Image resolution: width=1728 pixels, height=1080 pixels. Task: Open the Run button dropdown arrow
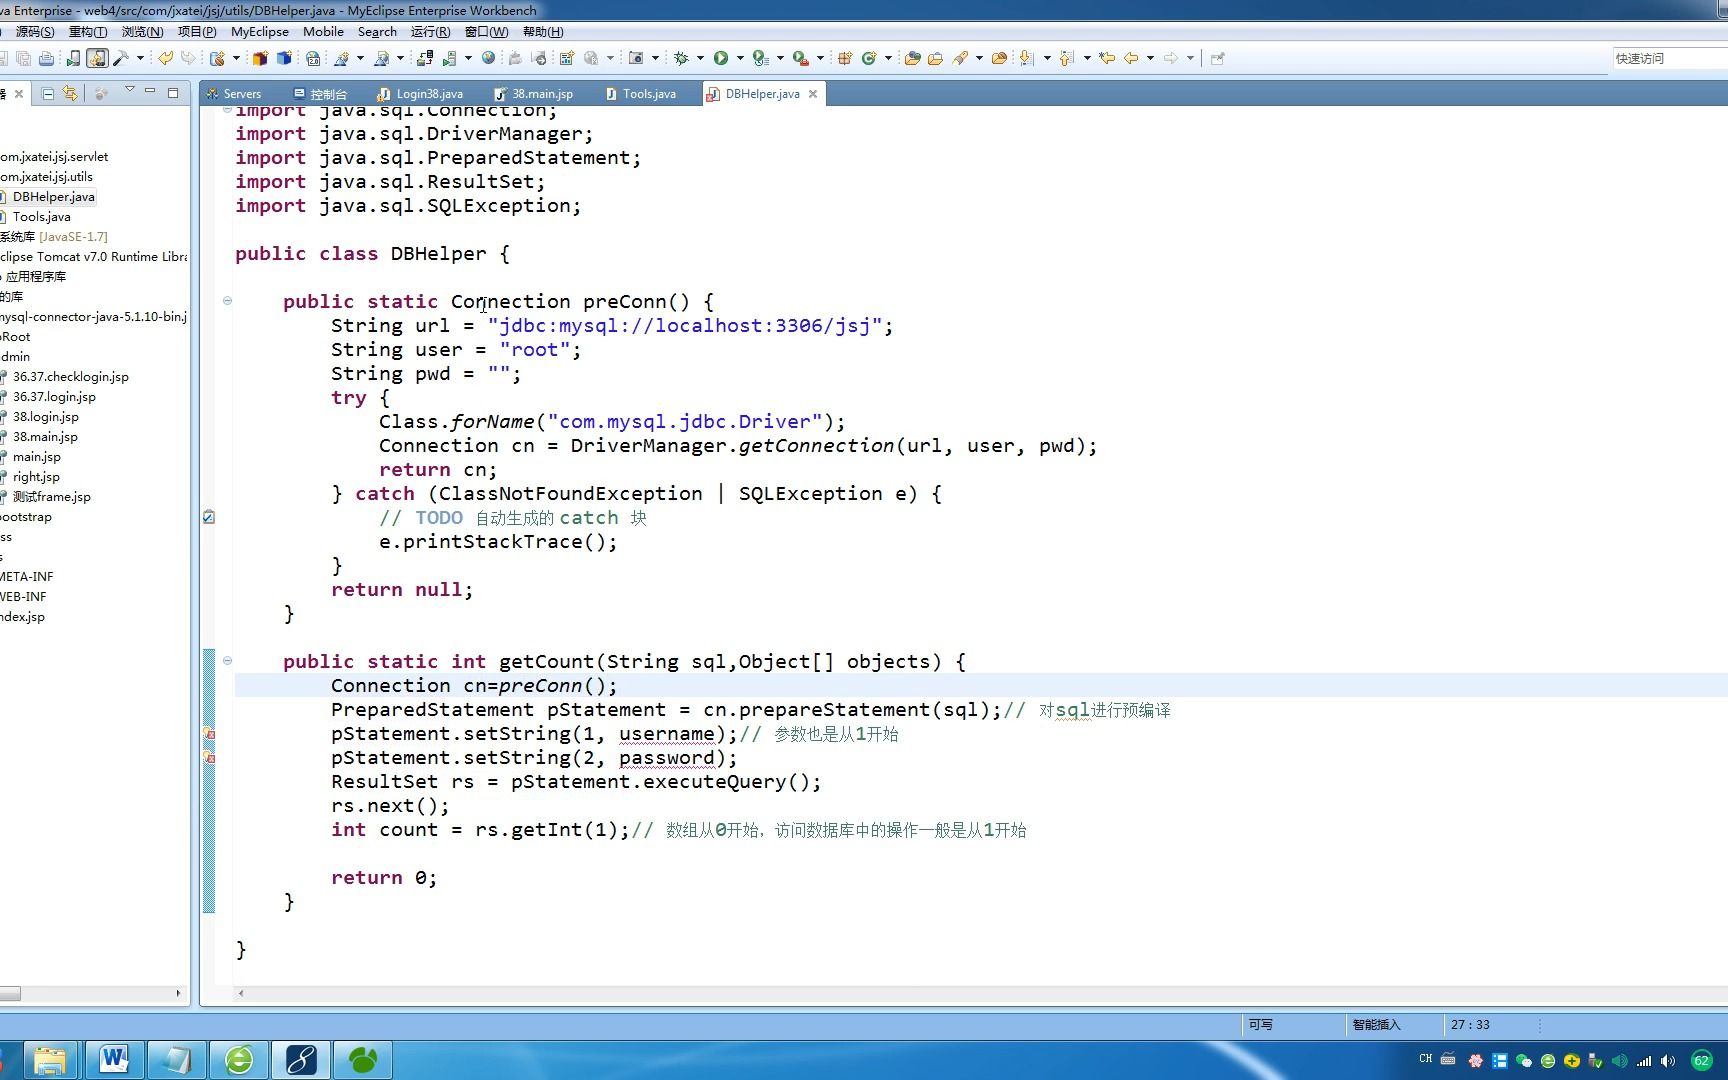coord(740,58)
